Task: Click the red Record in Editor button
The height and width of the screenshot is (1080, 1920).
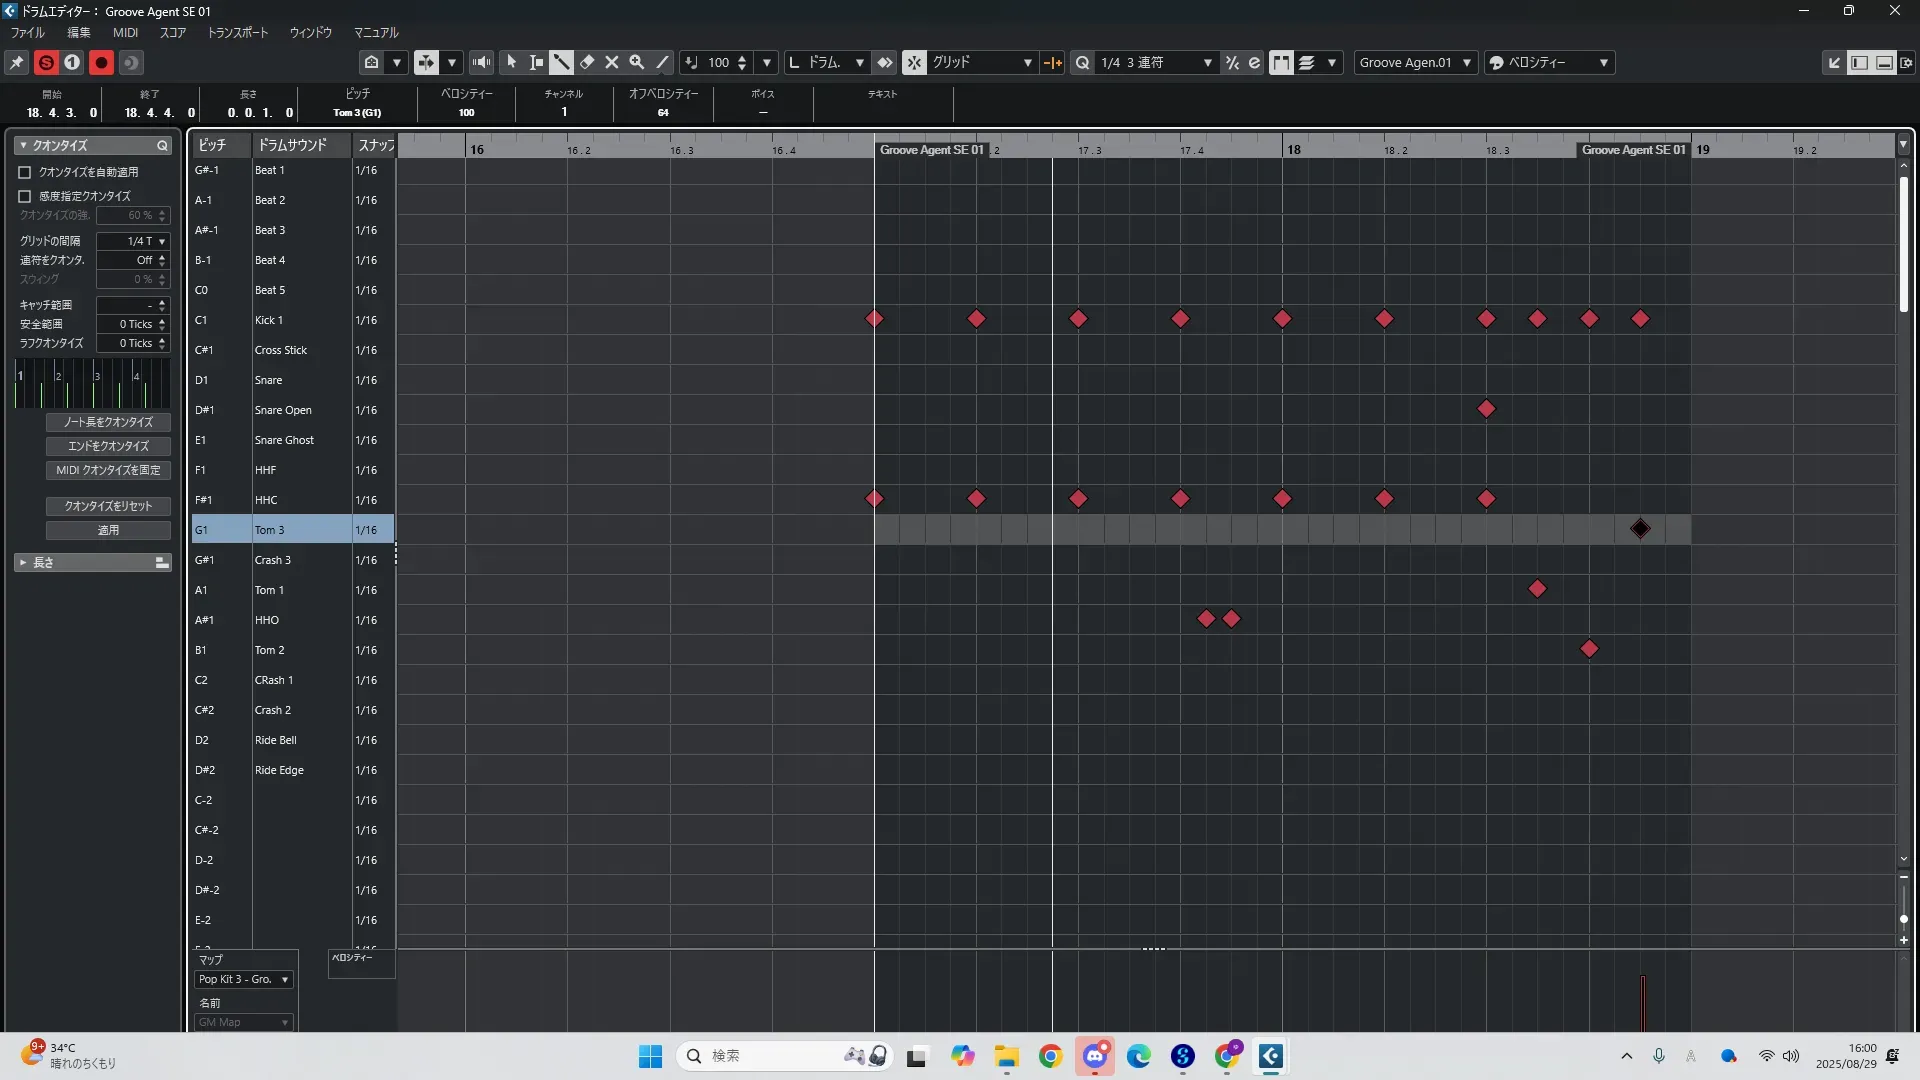Action: (x=101, y=62)
